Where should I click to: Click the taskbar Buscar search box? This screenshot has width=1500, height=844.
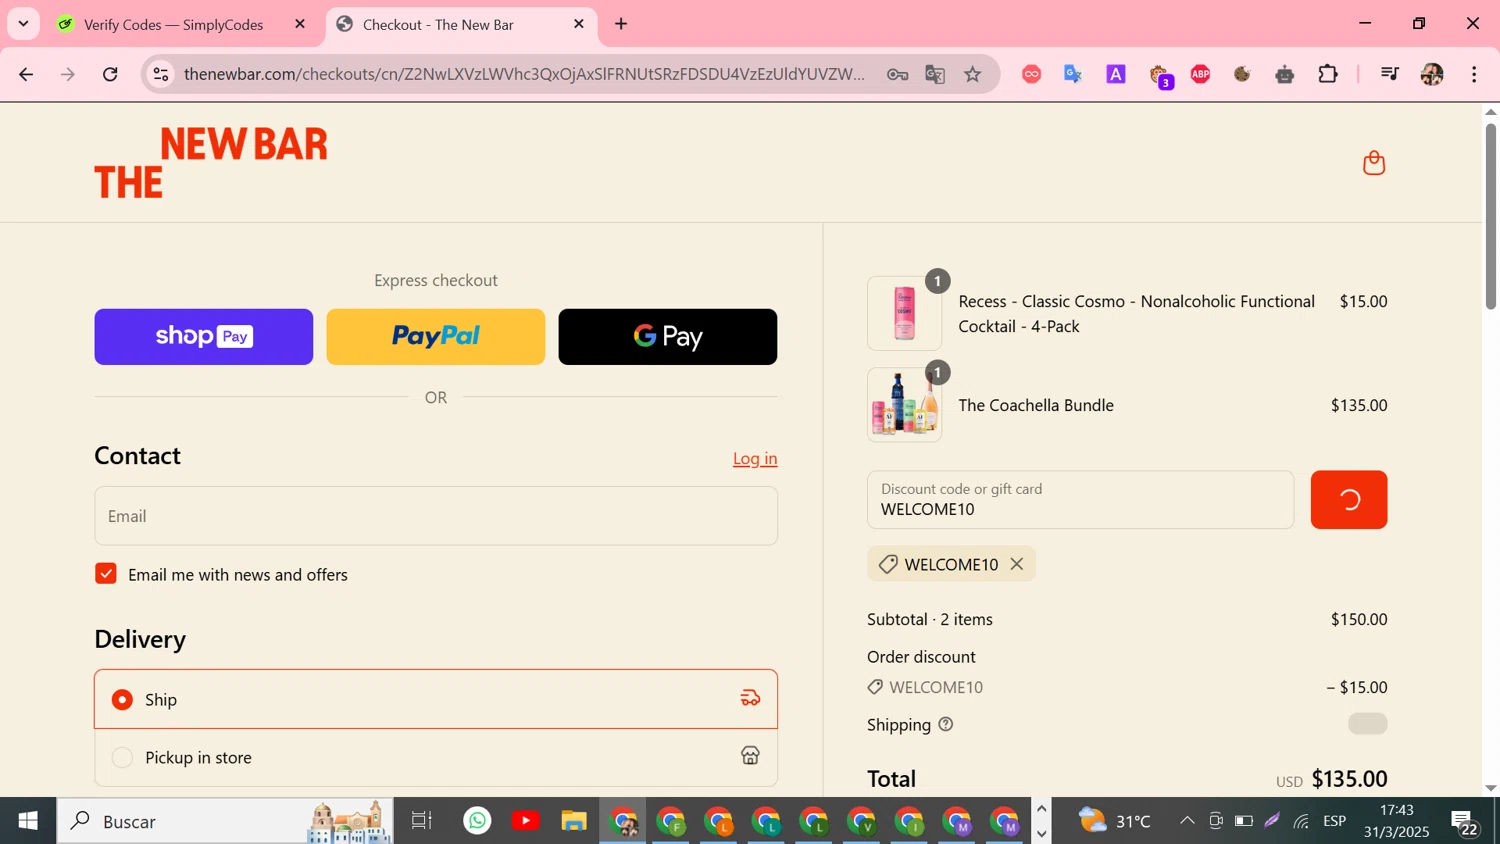(225, 821)
